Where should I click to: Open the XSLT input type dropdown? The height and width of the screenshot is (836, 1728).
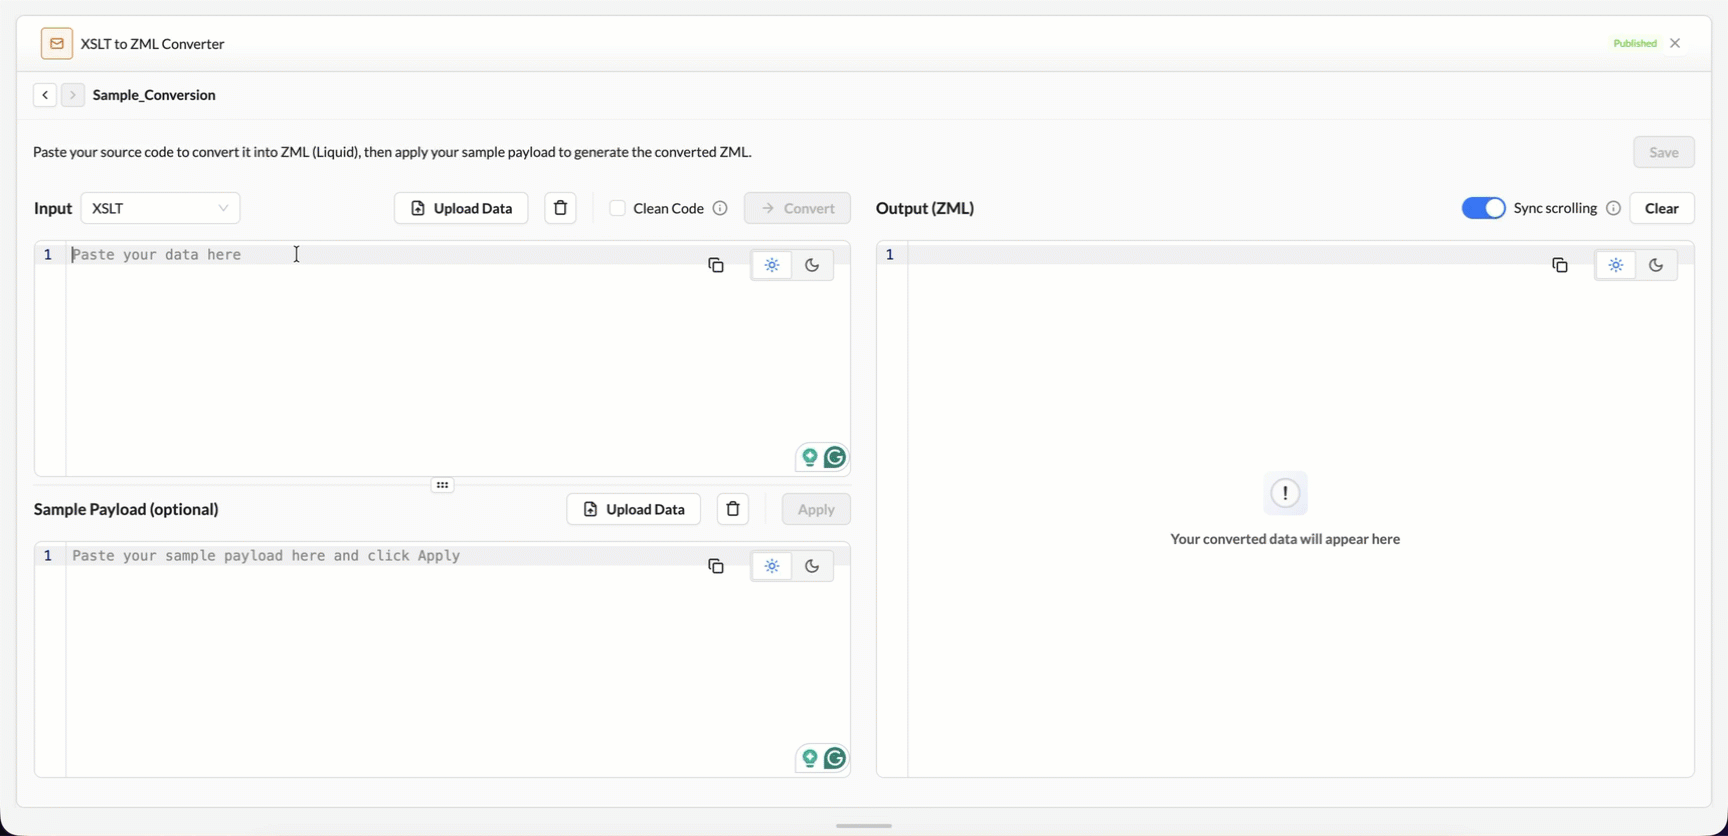pyautogui.click(x=160, y=208)
